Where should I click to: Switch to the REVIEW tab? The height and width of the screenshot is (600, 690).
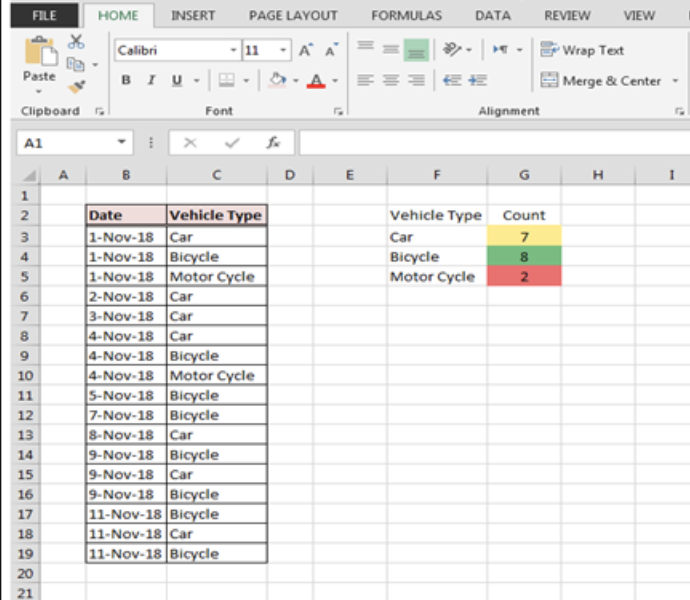pos(567,16)
